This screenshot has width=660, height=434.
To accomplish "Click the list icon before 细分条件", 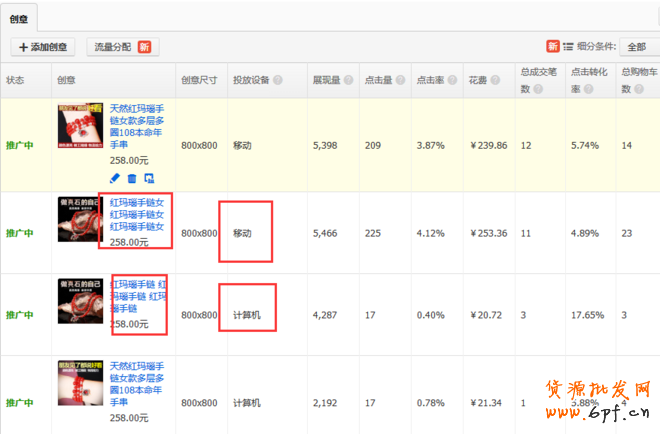I will 568,46.
